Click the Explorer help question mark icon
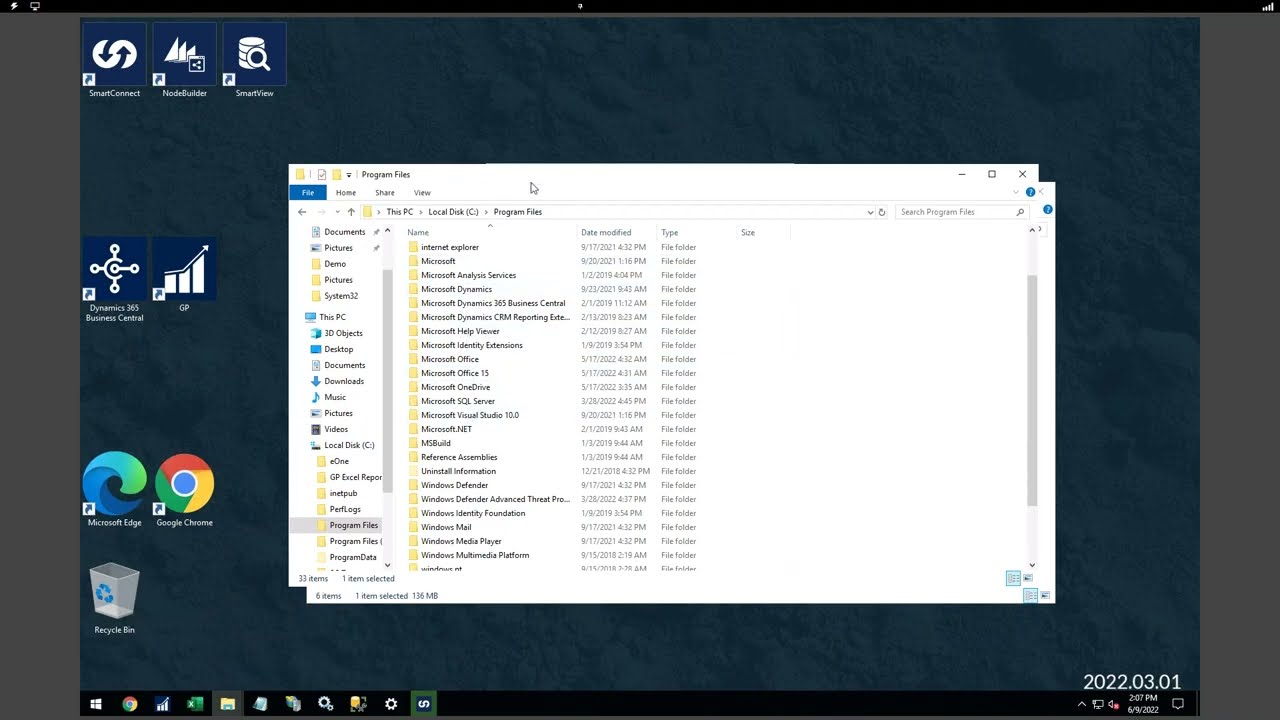The width and height of the screenshot is (1280, 720). 1030,192
